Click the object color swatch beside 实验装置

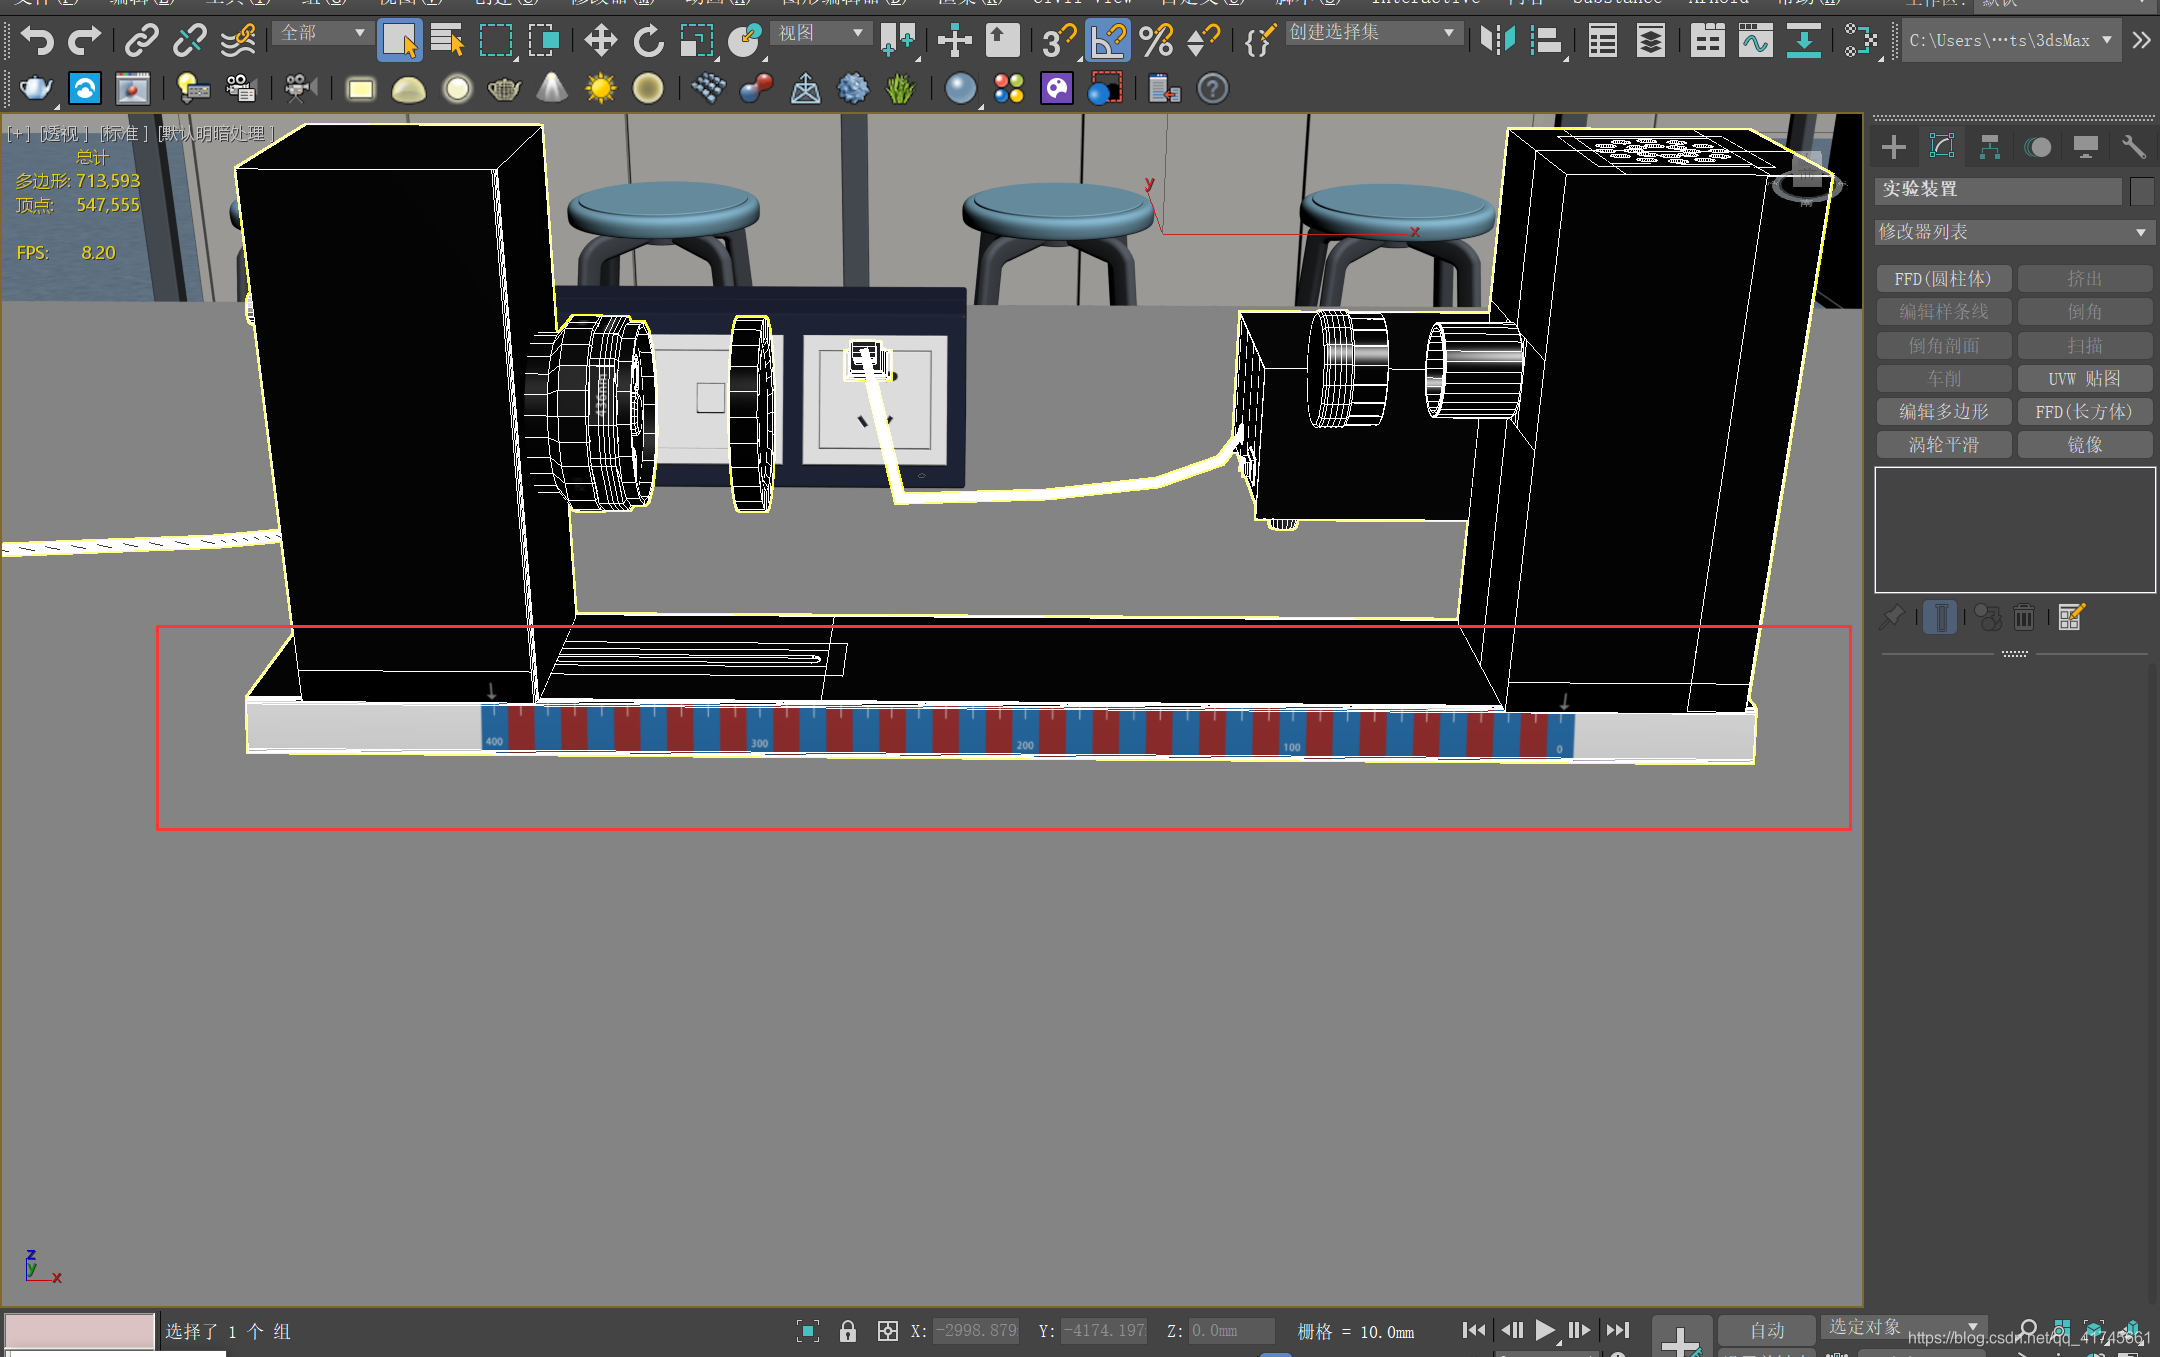coord(2141,190)
